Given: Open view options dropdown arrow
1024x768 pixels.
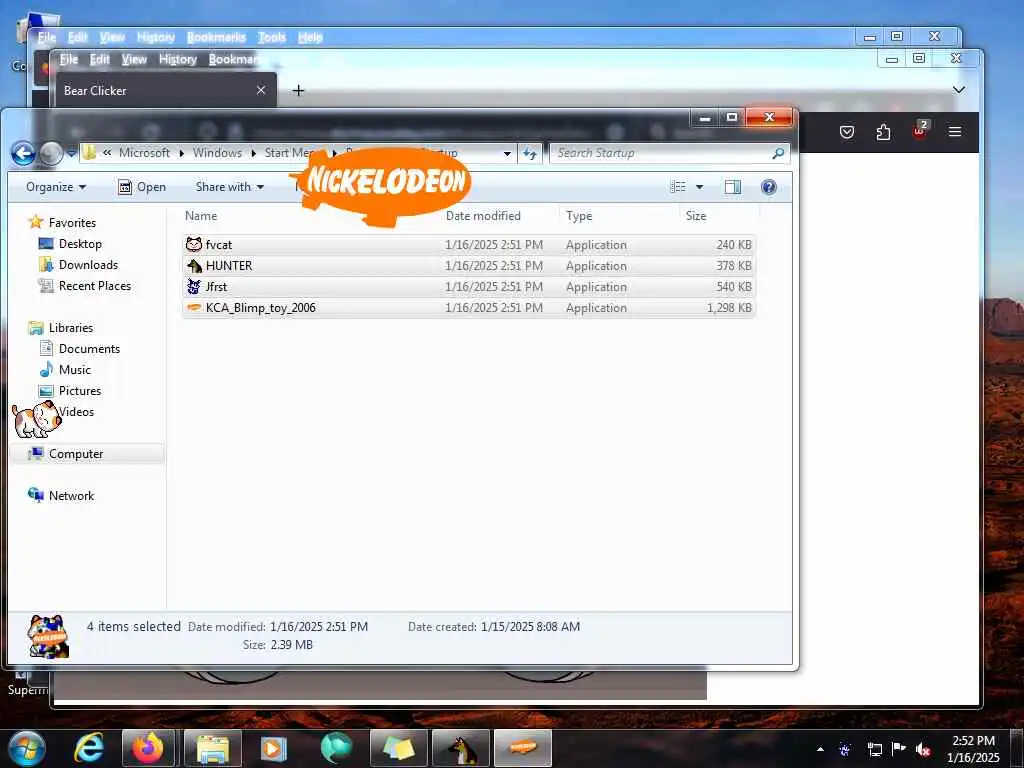Looking at the screenshot, I should coord(699,187).
